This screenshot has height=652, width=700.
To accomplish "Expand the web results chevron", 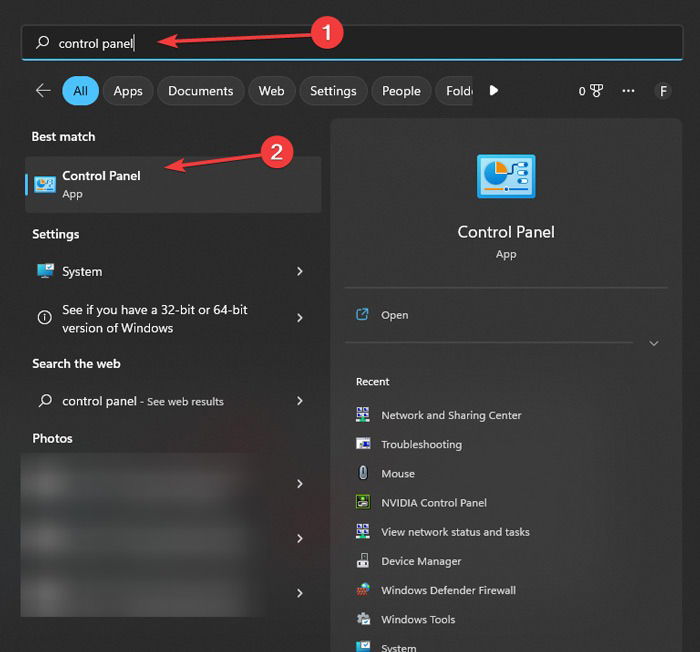I will [300, 401].
